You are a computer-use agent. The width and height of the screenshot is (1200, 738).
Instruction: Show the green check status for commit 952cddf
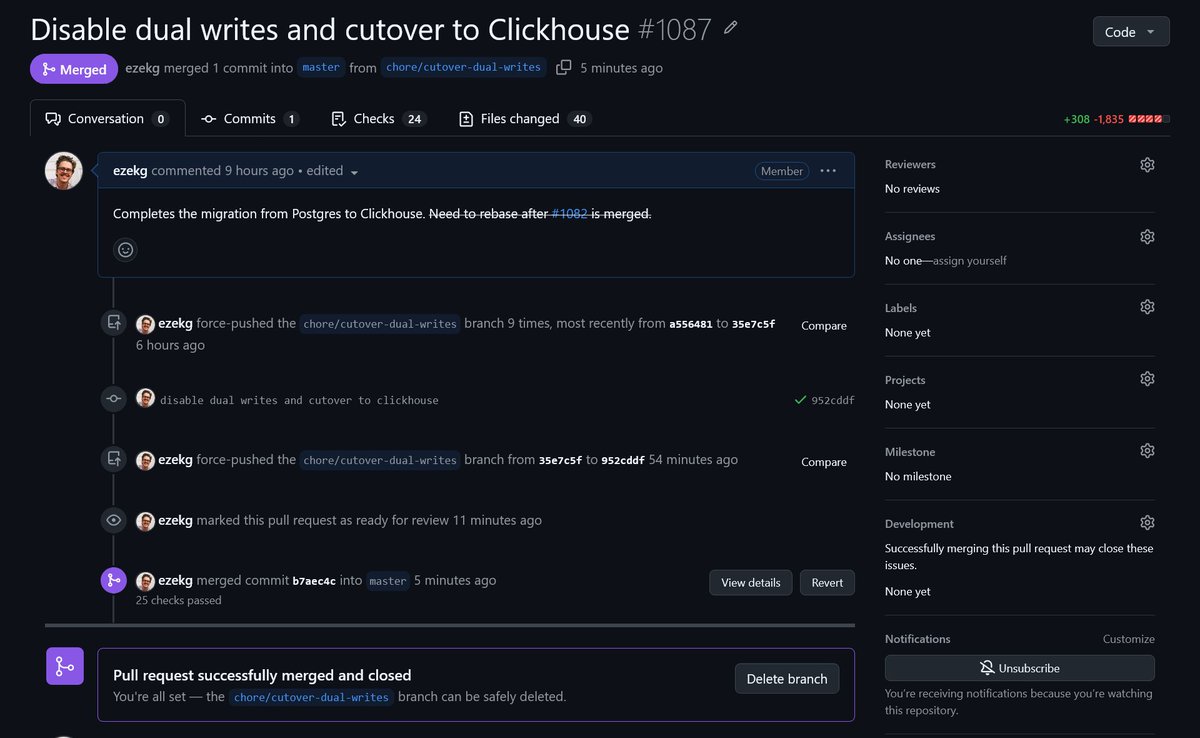800,400
